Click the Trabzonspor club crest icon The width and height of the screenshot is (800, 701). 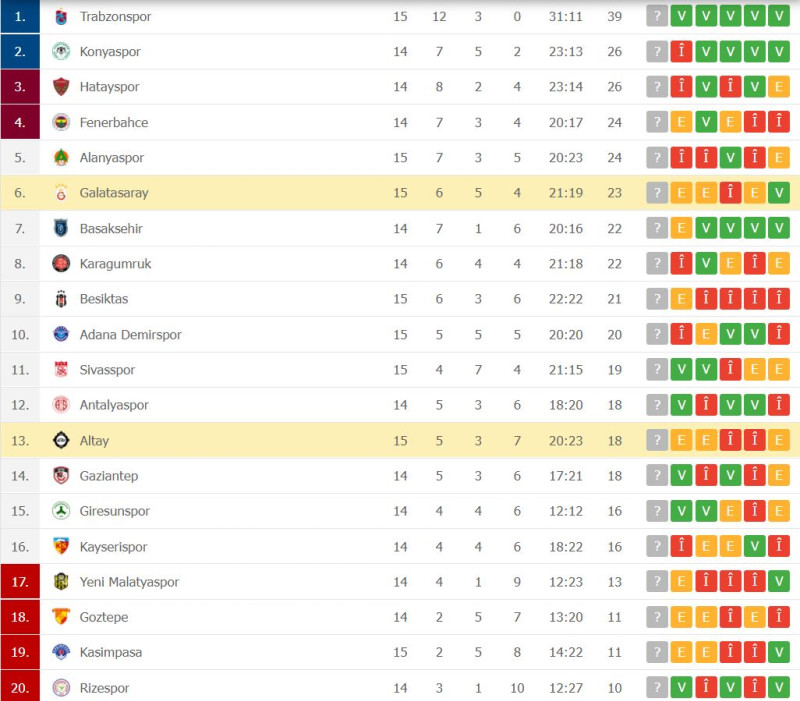(61, 17)
